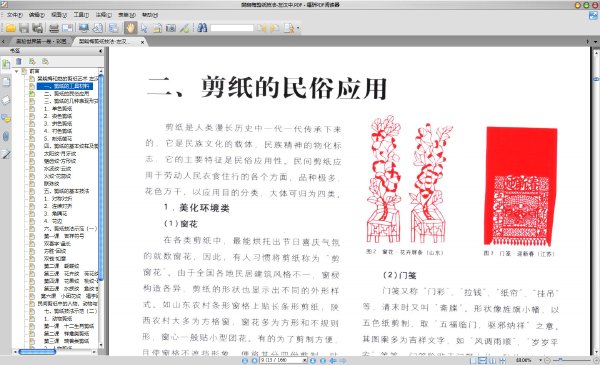Image resolution: width=600 pixels, height=365 pixels.
Task: Open the 编辑 (Edit) menu
Action: click(x=37, y=15)
